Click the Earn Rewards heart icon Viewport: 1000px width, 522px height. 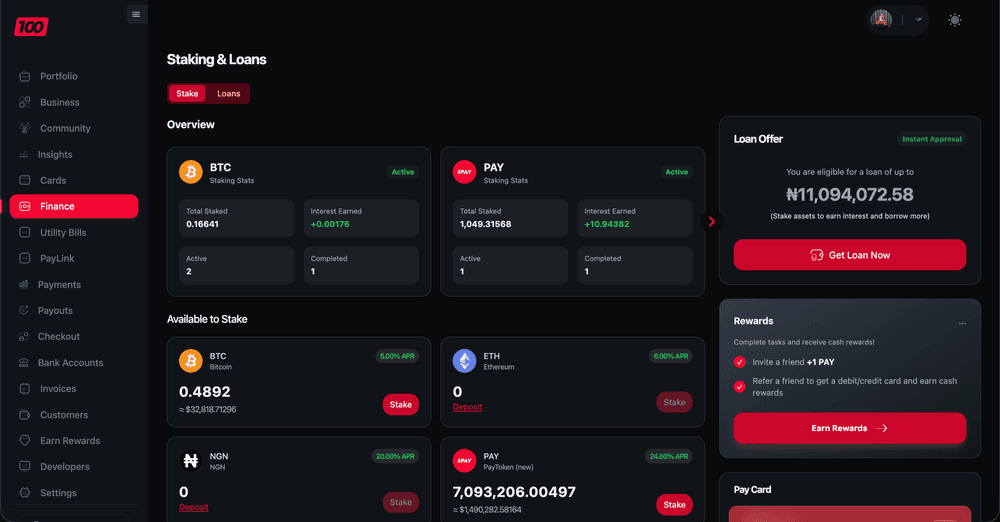tap(25, 440)
